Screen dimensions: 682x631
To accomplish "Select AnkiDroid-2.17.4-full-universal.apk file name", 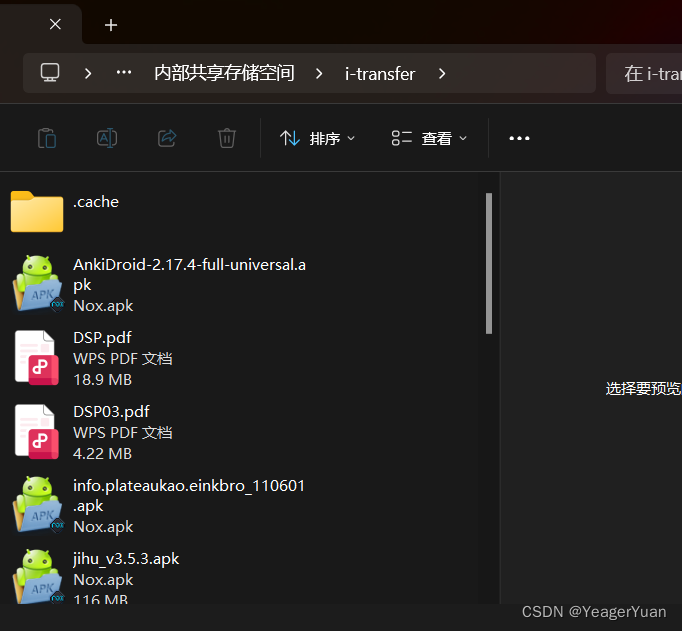I will click(189, 274).
